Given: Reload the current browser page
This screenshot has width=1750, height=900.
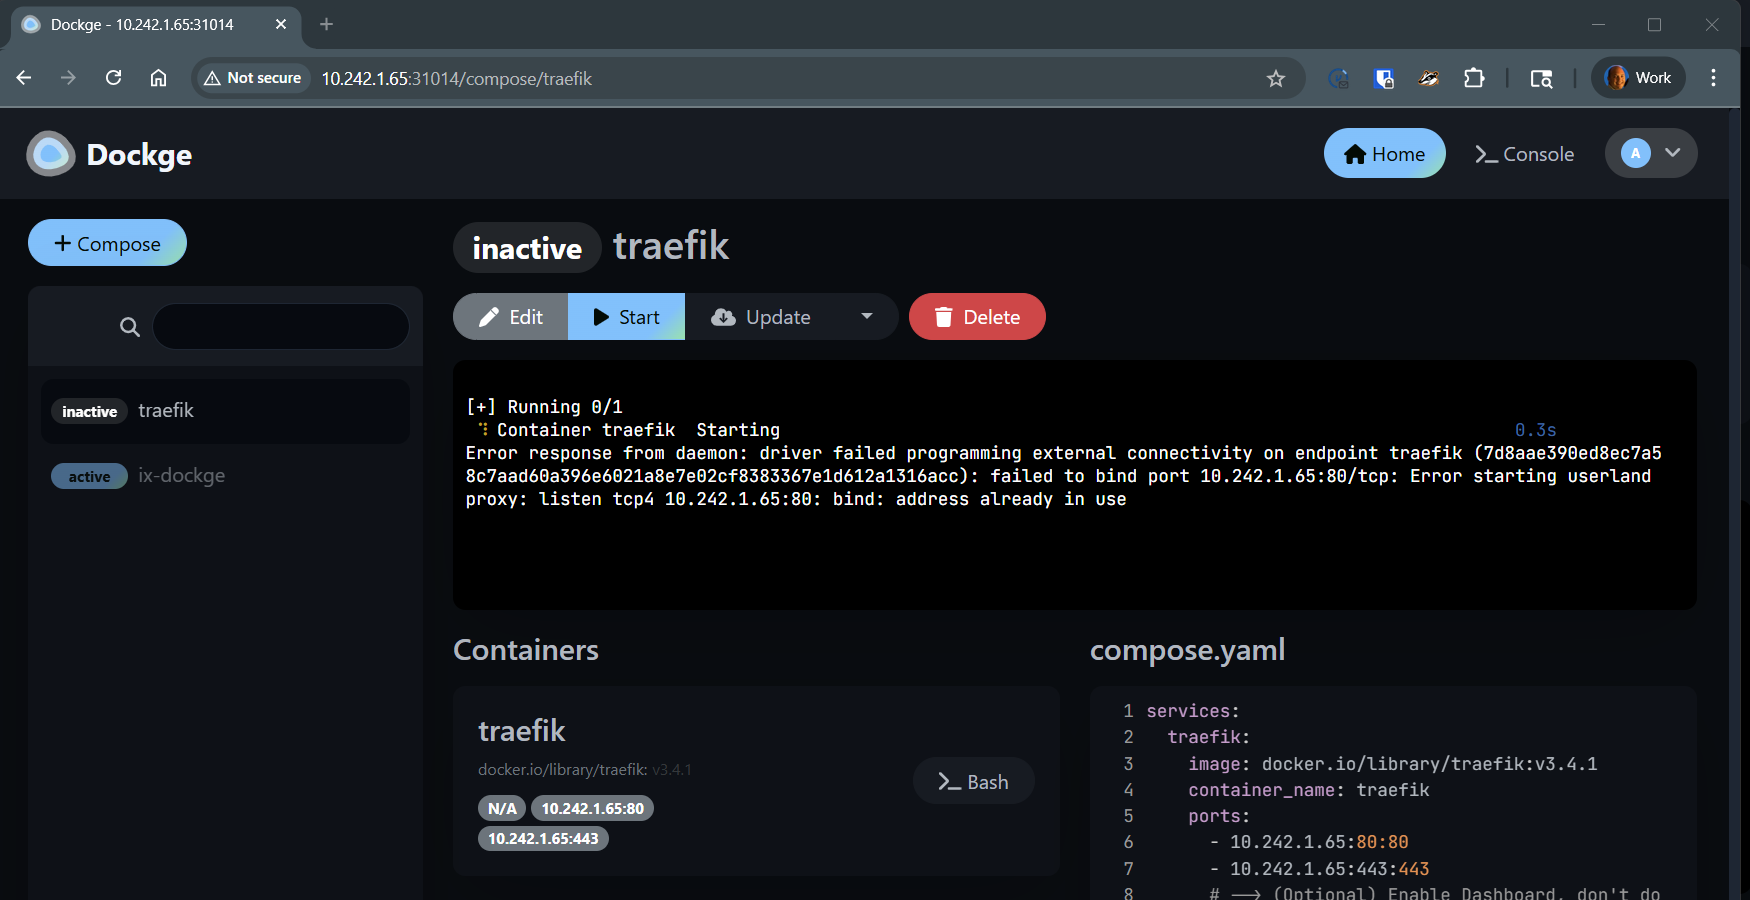Looking at the screenshot, I should (x=113, y=78).
